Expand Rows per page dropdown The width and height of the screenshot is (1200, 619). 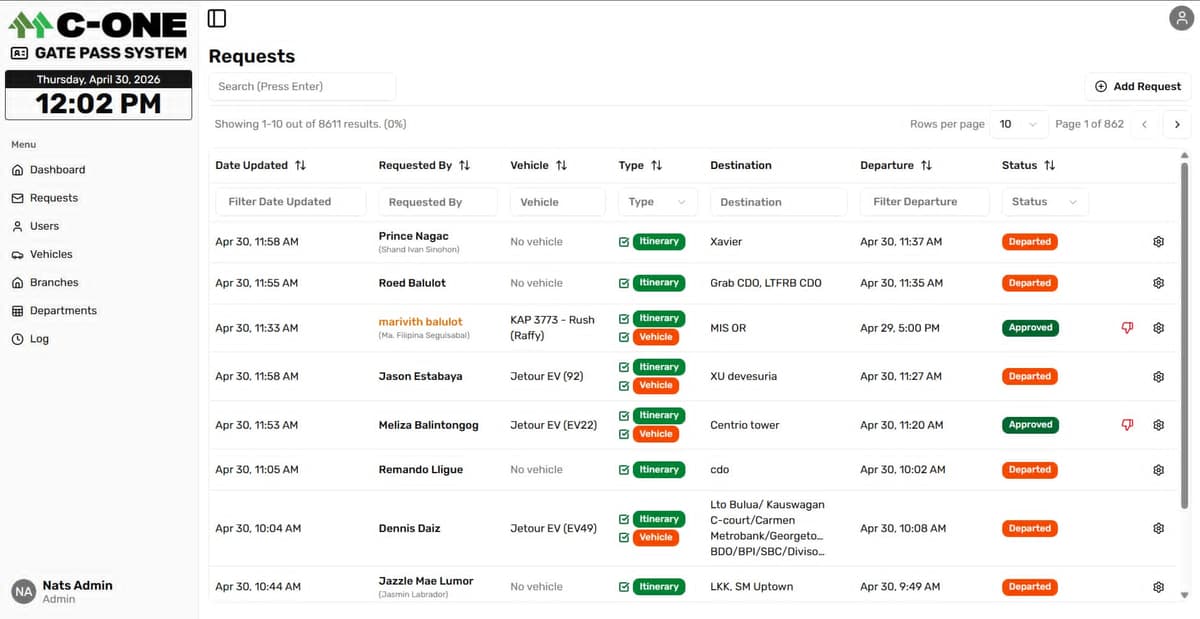(x=1019, y=124)
